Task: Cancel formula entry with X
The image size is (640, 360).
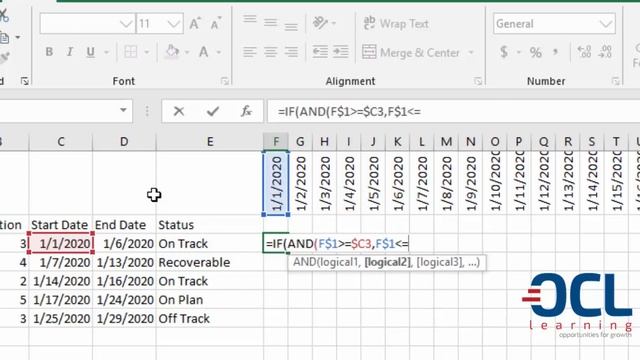Action: [x=179, y=111]
